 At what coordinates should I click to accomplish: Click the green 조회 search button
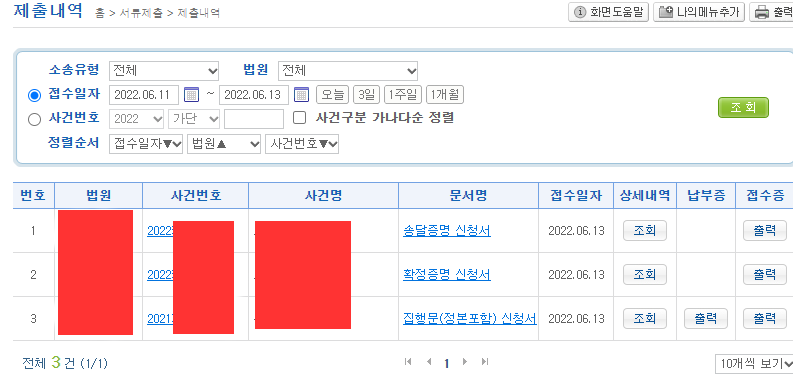pos(743,107)
